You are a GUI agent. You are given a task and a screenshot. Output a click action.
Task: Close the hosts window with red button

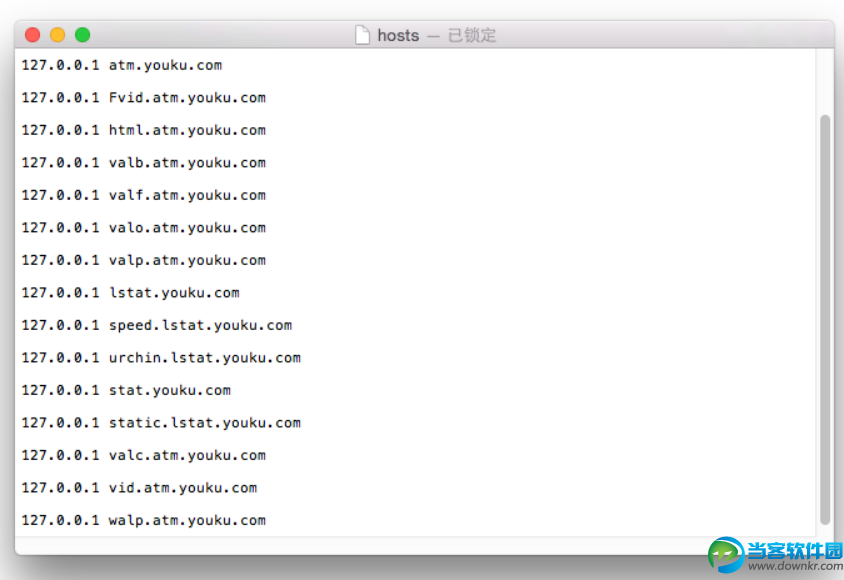pyautogui.click(x=33, y=35)
